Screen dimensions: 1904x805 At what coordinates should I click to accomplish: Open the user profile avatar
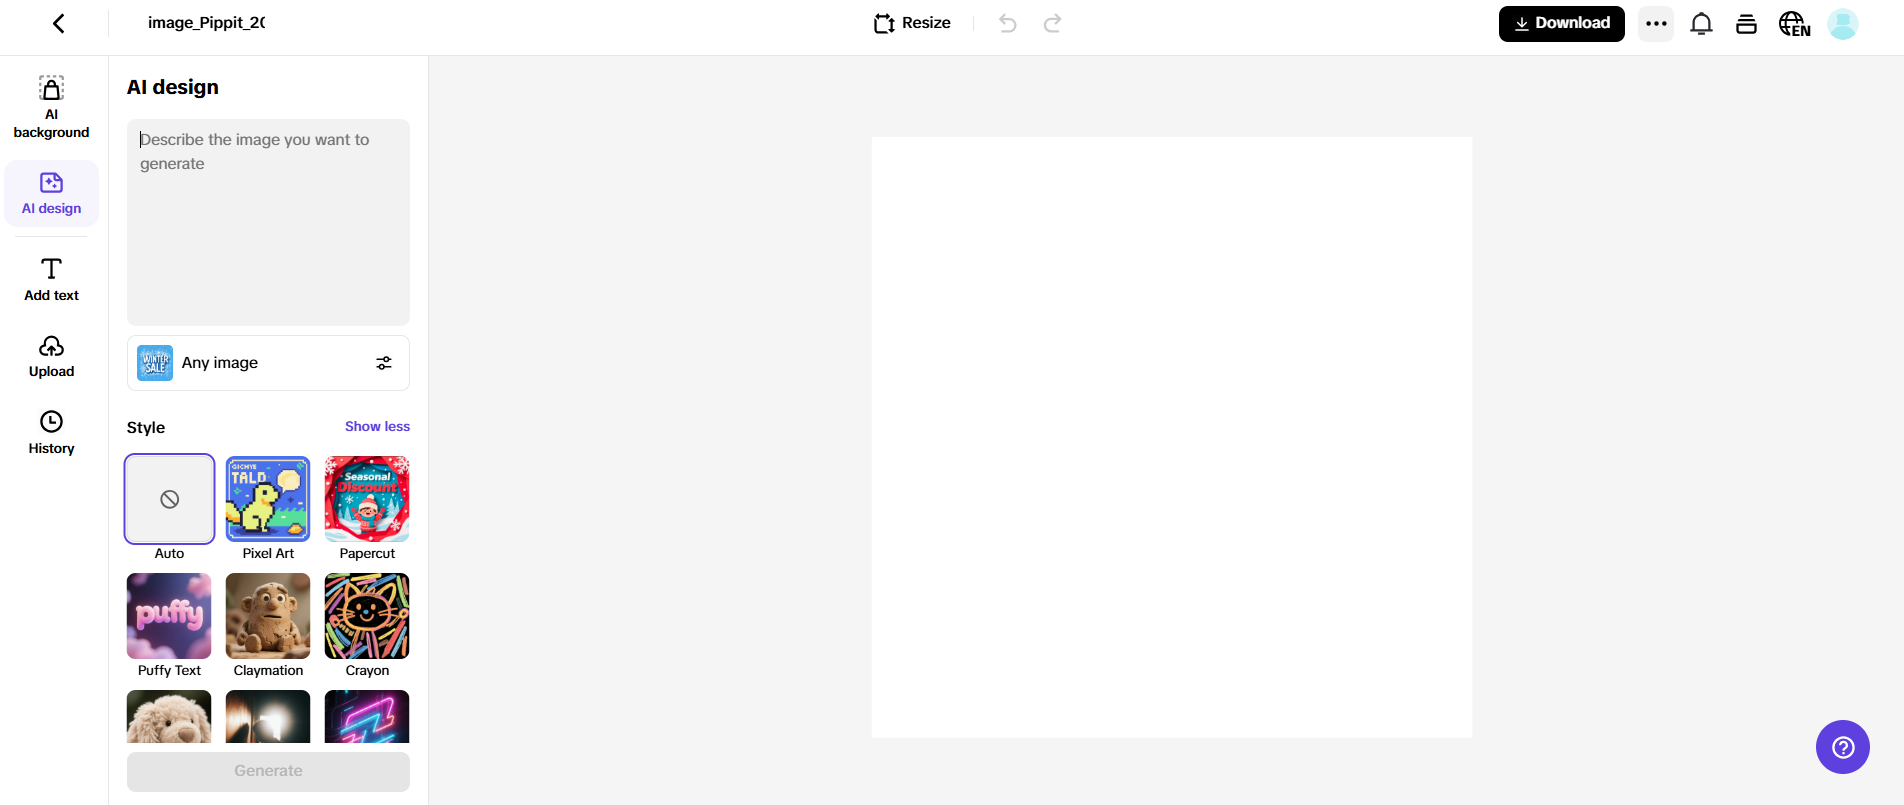[1843, 24]
